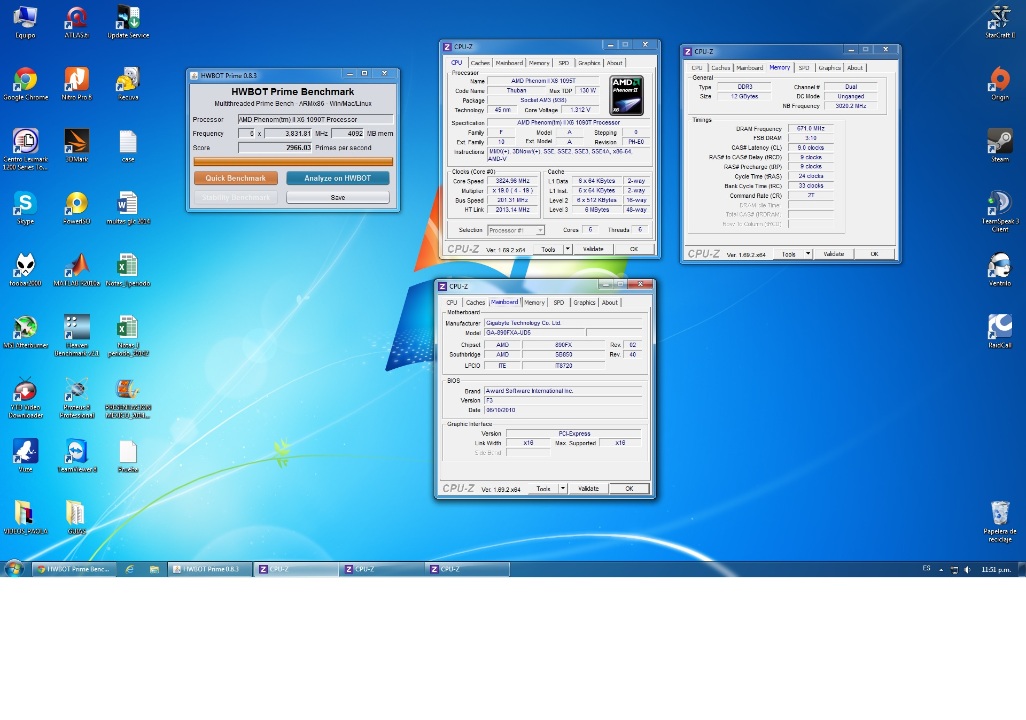The image size is (1026, 720).
Task: Select the case text file on desktop
Action: pos(128,145)
